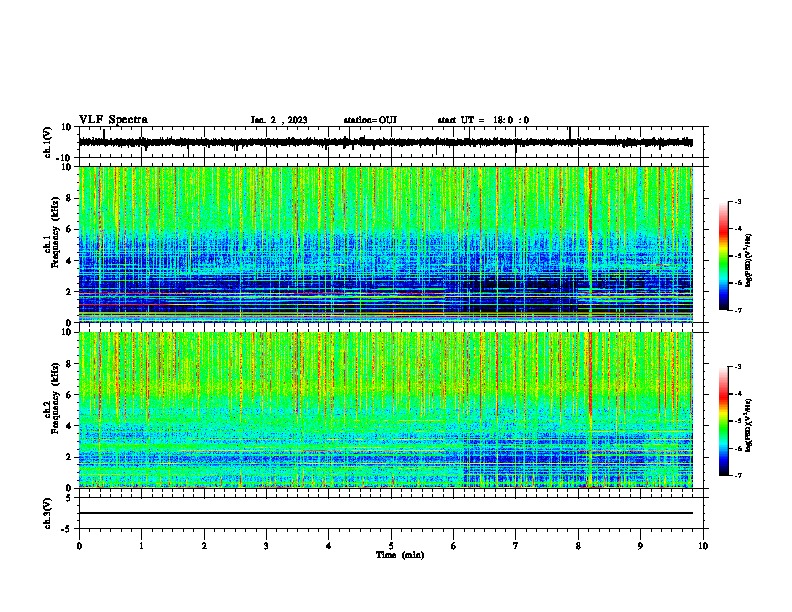Click time-axis tick label "7"
Screen dimensions: 792x612
click(516, 546)
